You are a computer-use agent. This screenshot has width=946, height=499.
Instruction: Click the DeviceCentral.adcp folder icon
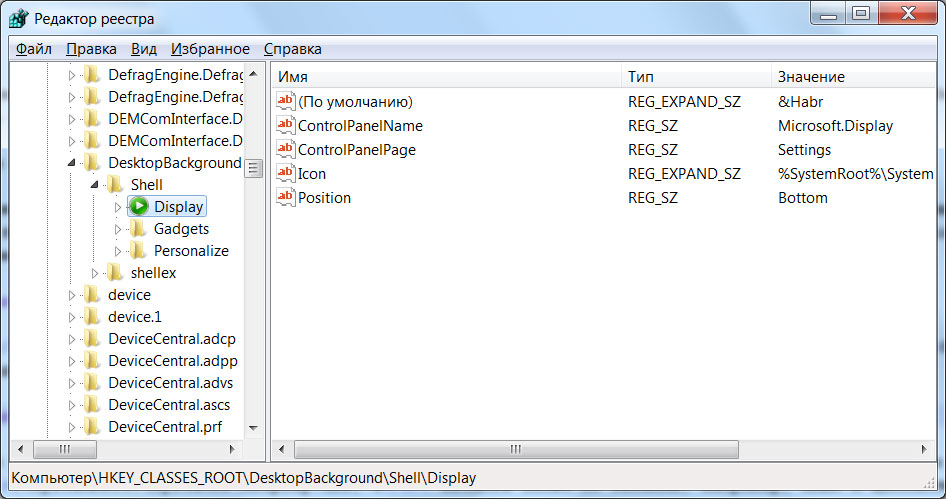coord(92,338)
